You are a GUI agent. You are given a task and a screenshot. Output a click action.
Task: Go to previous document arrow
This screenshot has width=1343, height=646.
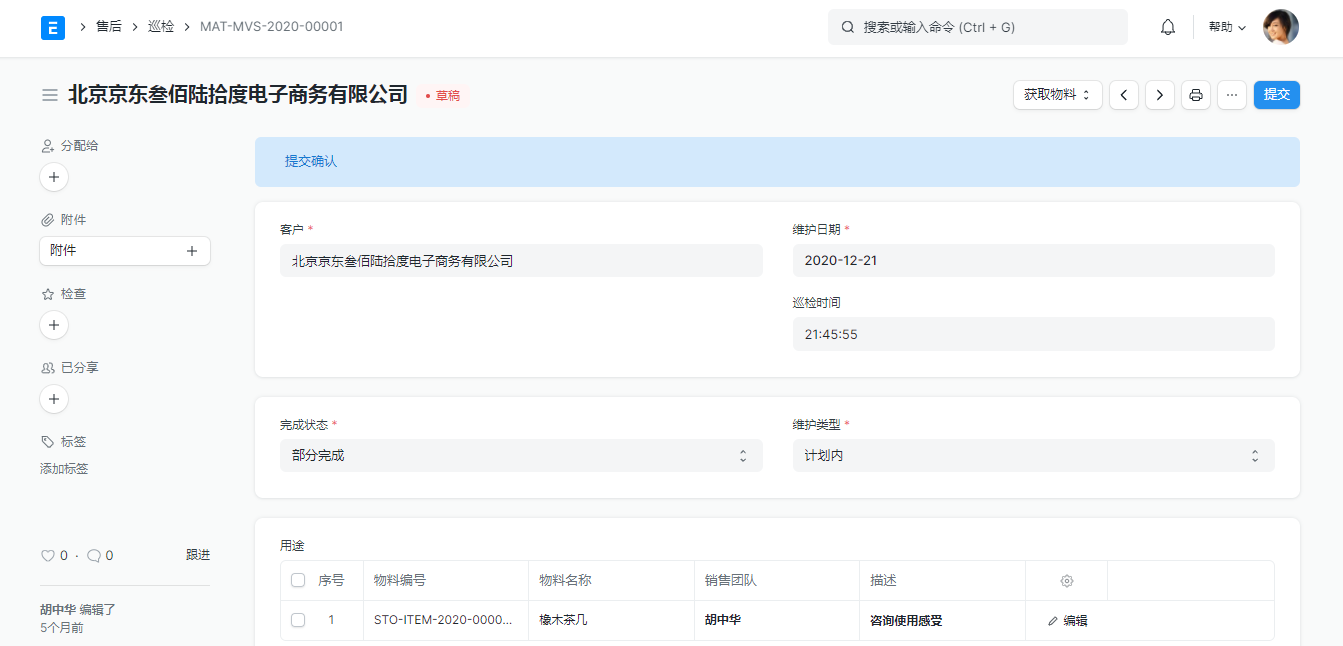point(1124,95)
